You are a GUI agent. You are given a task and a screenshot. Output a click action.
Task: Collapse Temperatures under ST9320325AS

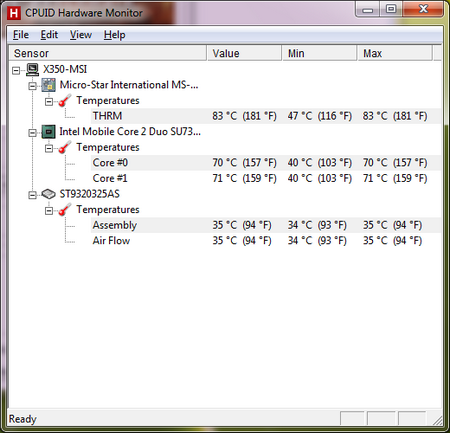pyautogui.click(x=49, y=211)
